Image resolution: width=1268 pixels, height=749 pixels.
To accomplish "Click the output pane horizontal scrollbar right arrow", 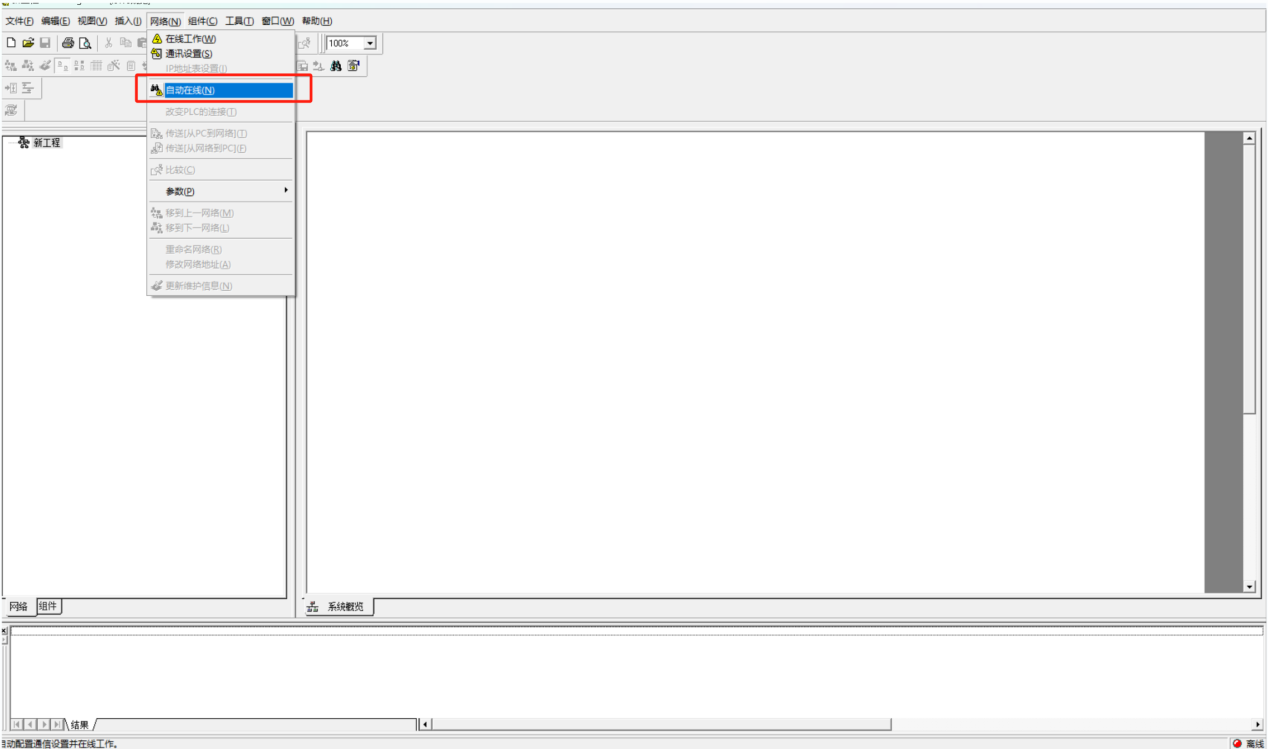I will click(x=1257, y=724).
